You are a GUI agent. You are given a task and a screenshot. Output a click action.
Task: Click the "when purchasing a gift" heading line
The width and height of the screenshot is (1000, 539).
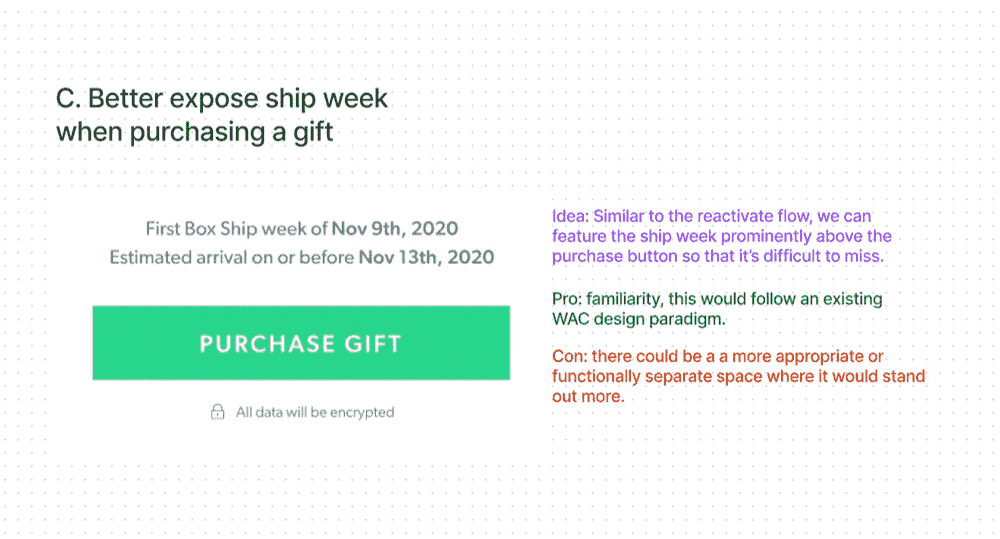point(194,132)
